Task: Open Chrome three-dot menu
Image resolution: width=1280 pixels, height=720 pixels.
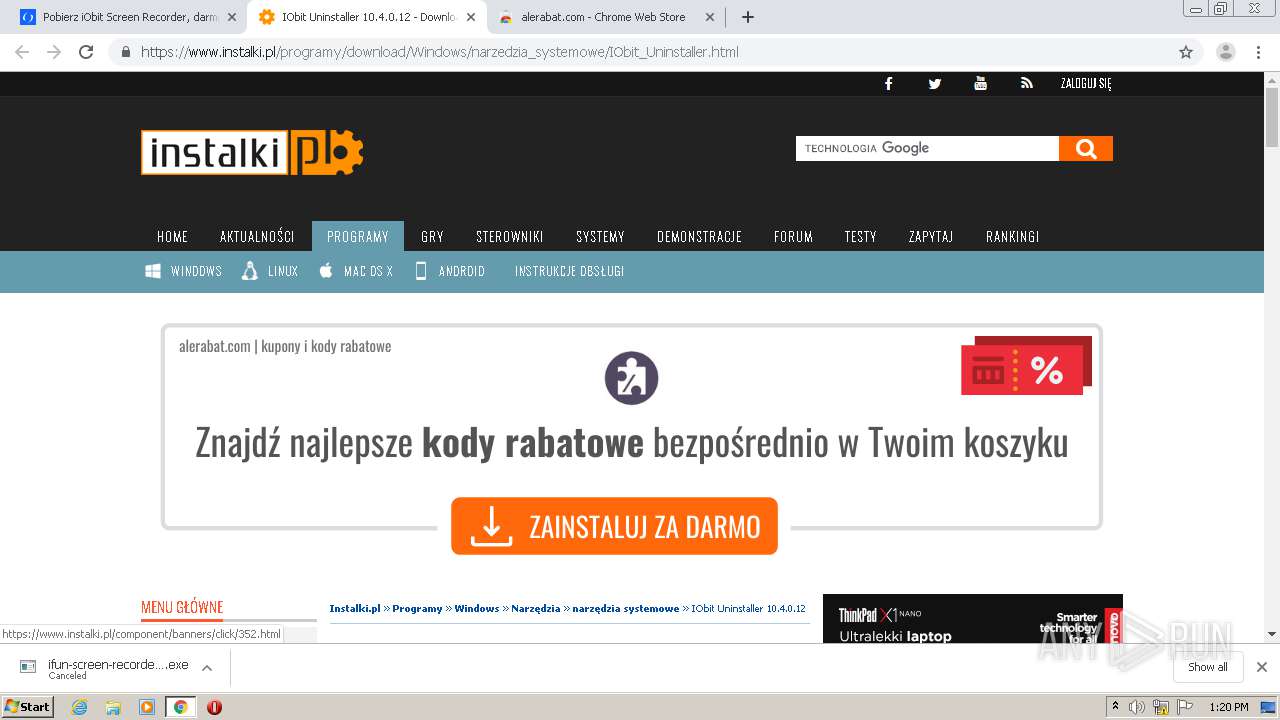Action: (x=1258, y=52)
